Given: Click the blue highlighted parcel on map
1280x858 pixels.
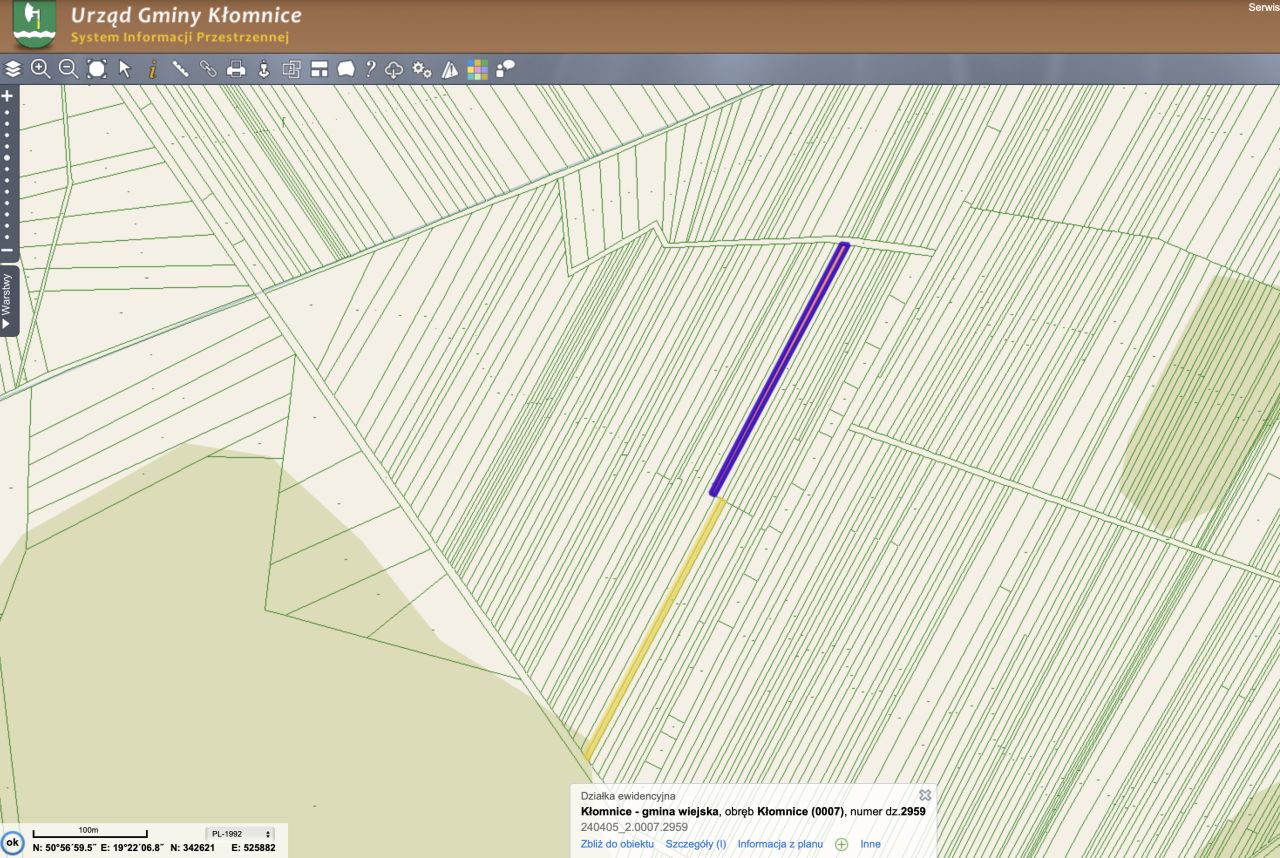Looking at the screenshot, I should click(x=780, y=368).
